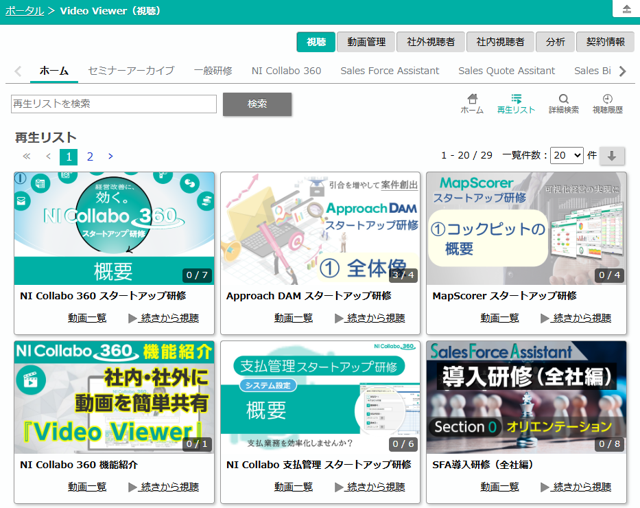Click the ポータル breadcrumb link
This screenshot has height=508, width=640.
[24, 11]
